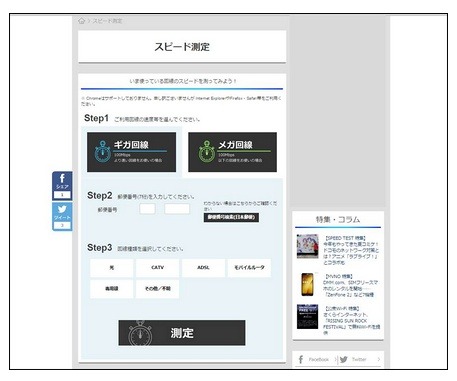Screen dimensions: 457x381
Task: Read the RISING SUN ROCK FESTIVAL article link
Action: [351, 321]
